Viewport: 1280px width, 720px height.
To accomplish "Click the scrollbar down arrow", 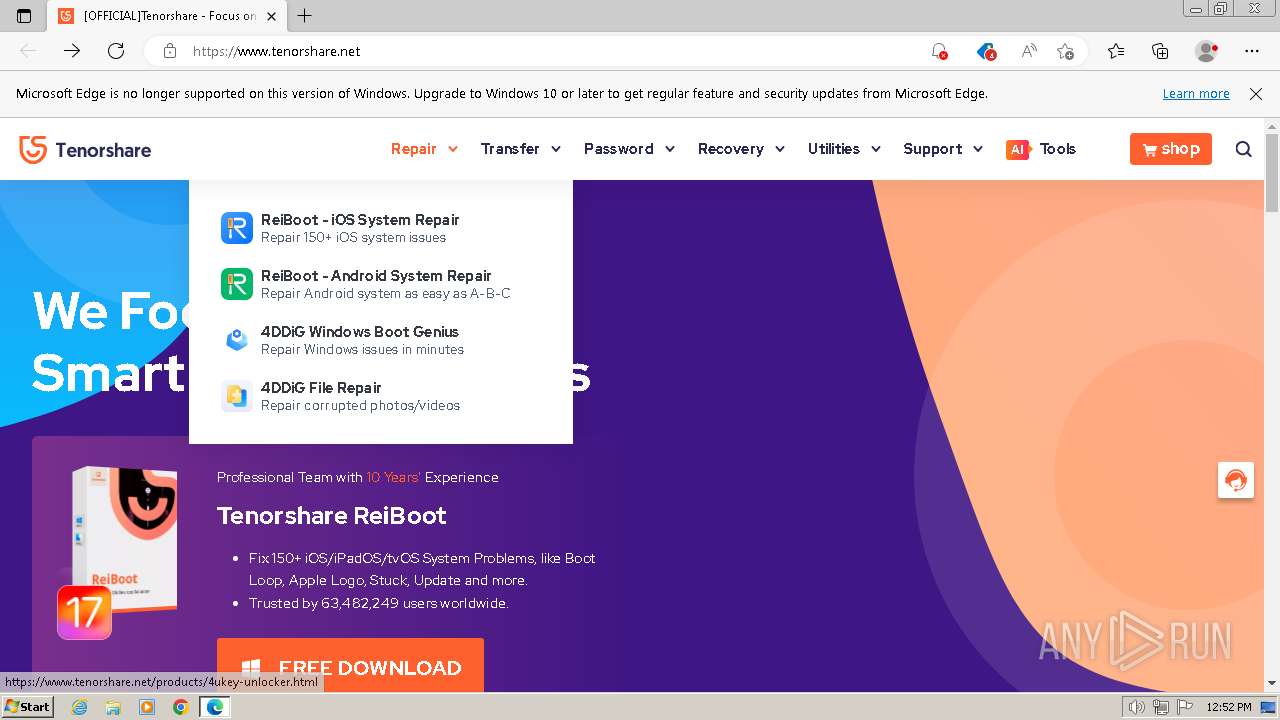I will tap(1272, 683).
